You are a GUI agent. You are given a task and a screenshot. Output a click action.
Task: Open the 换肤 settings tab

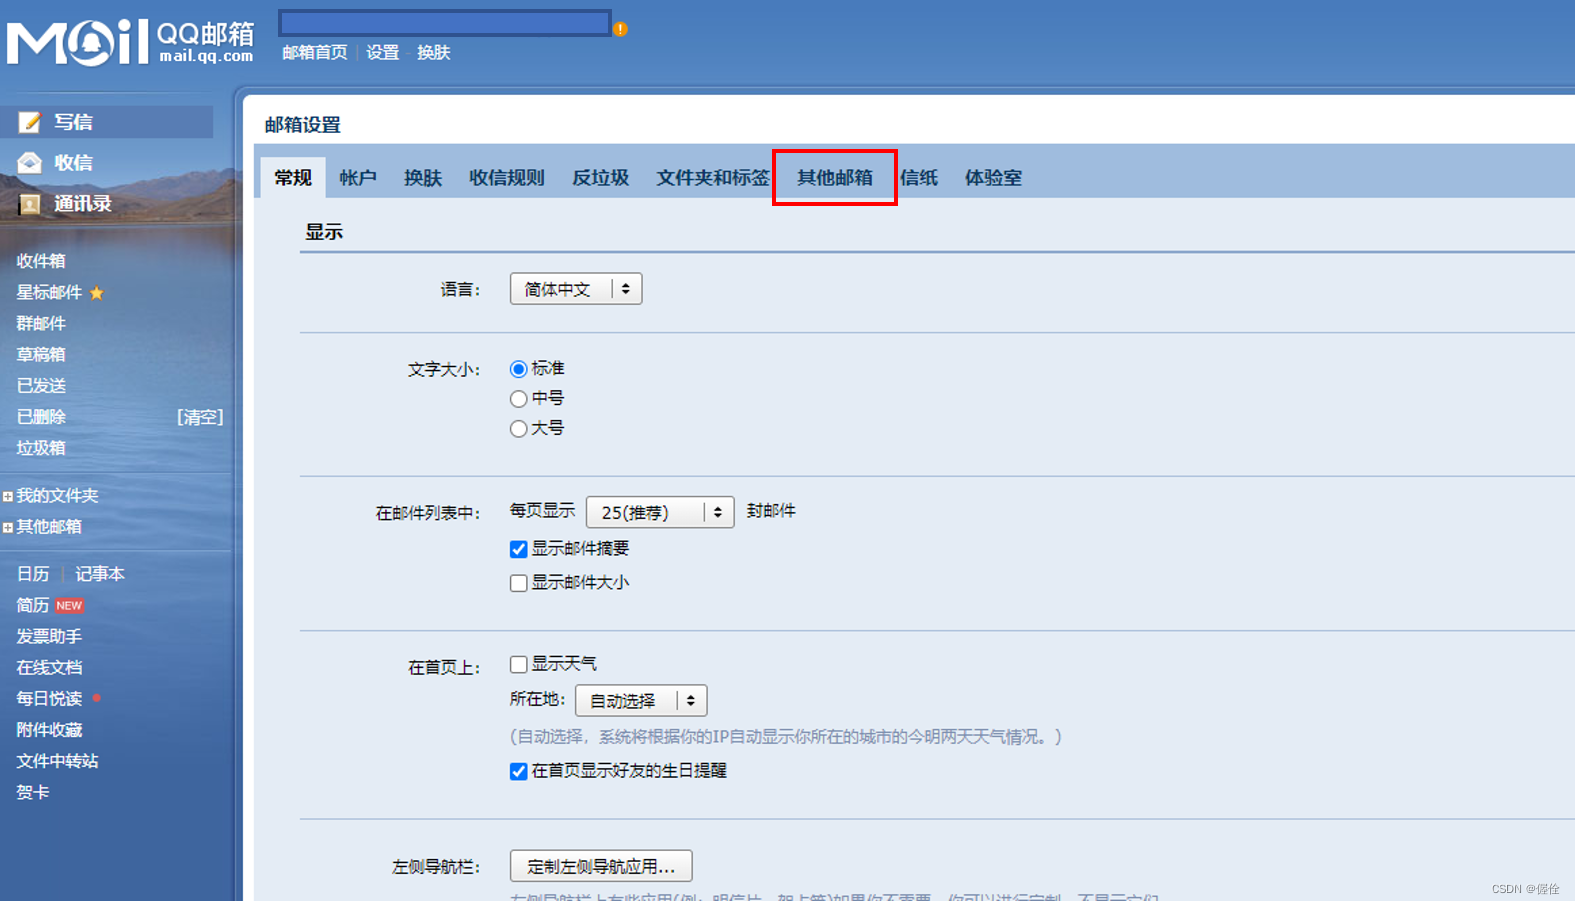point(423,178)
